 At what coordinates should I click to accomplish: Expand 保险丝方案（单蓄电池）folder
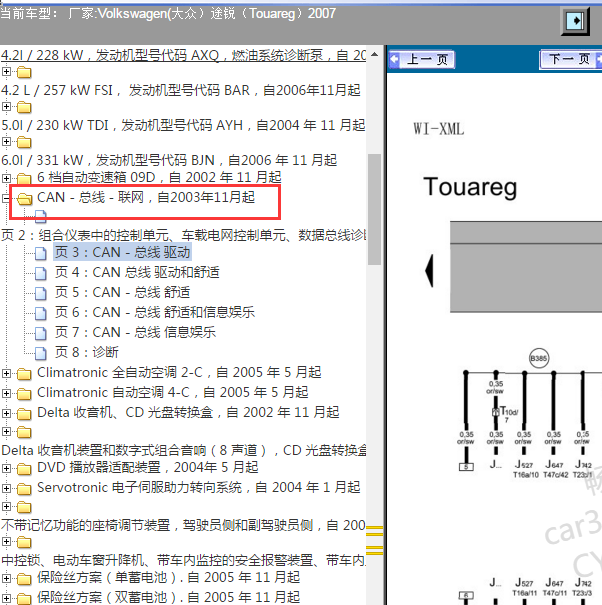[x=6, y=578]
